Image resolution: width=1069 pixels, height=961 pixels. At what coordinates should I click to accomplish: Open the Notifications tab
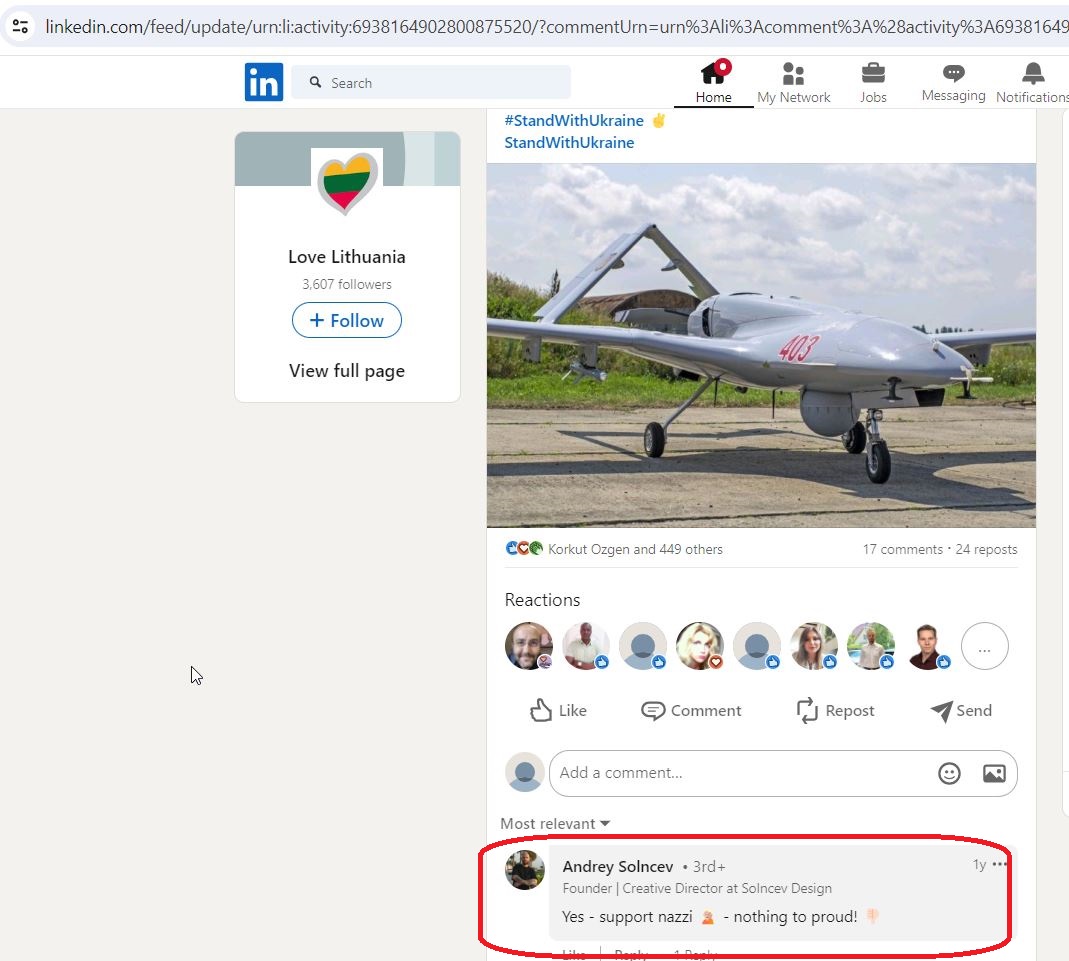pyautogui.click(x=1032, y=82)
